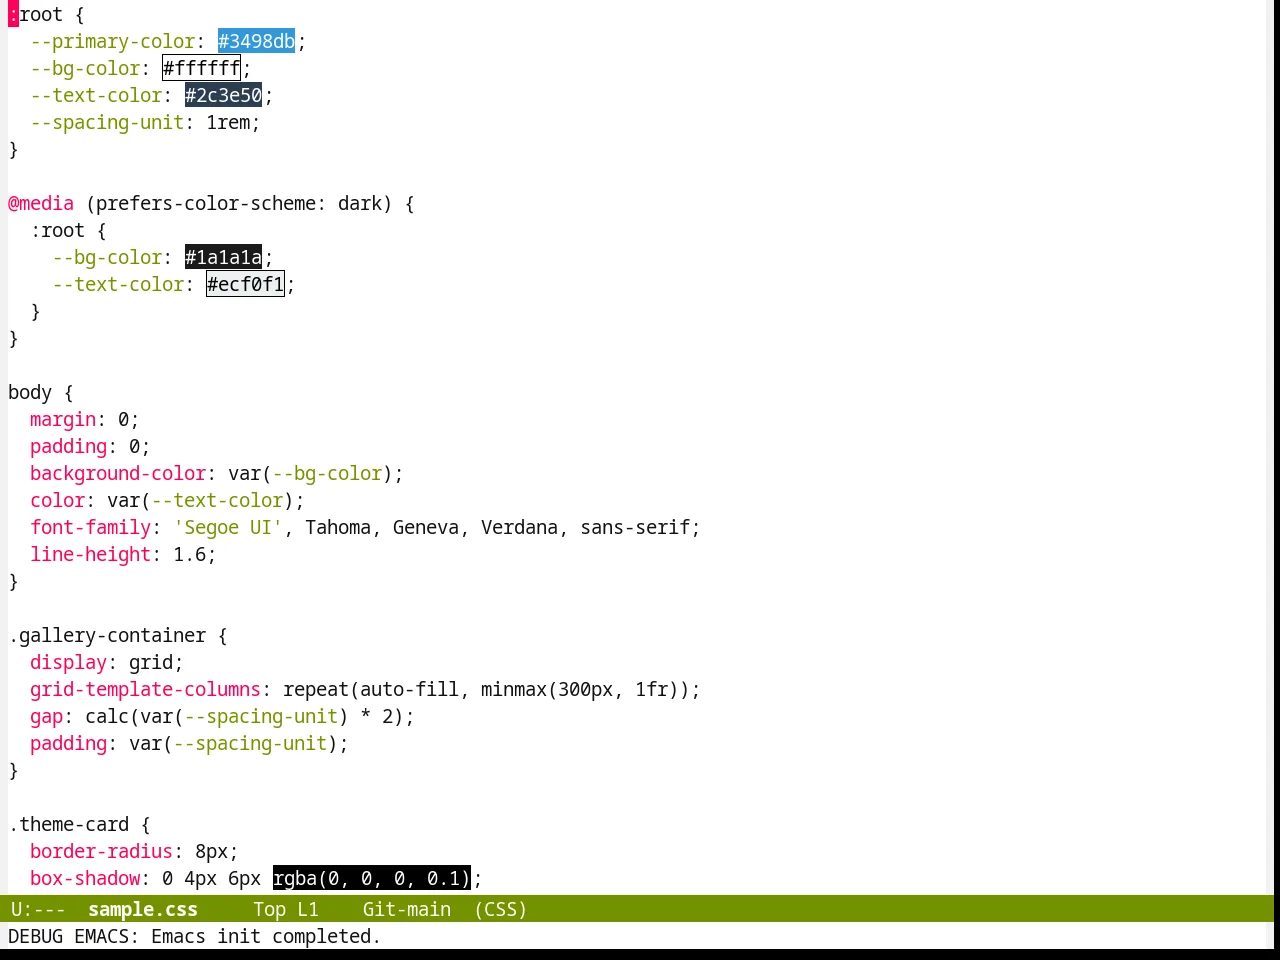Click the grid-template-columns property
1280x960 pixels.
145,689
